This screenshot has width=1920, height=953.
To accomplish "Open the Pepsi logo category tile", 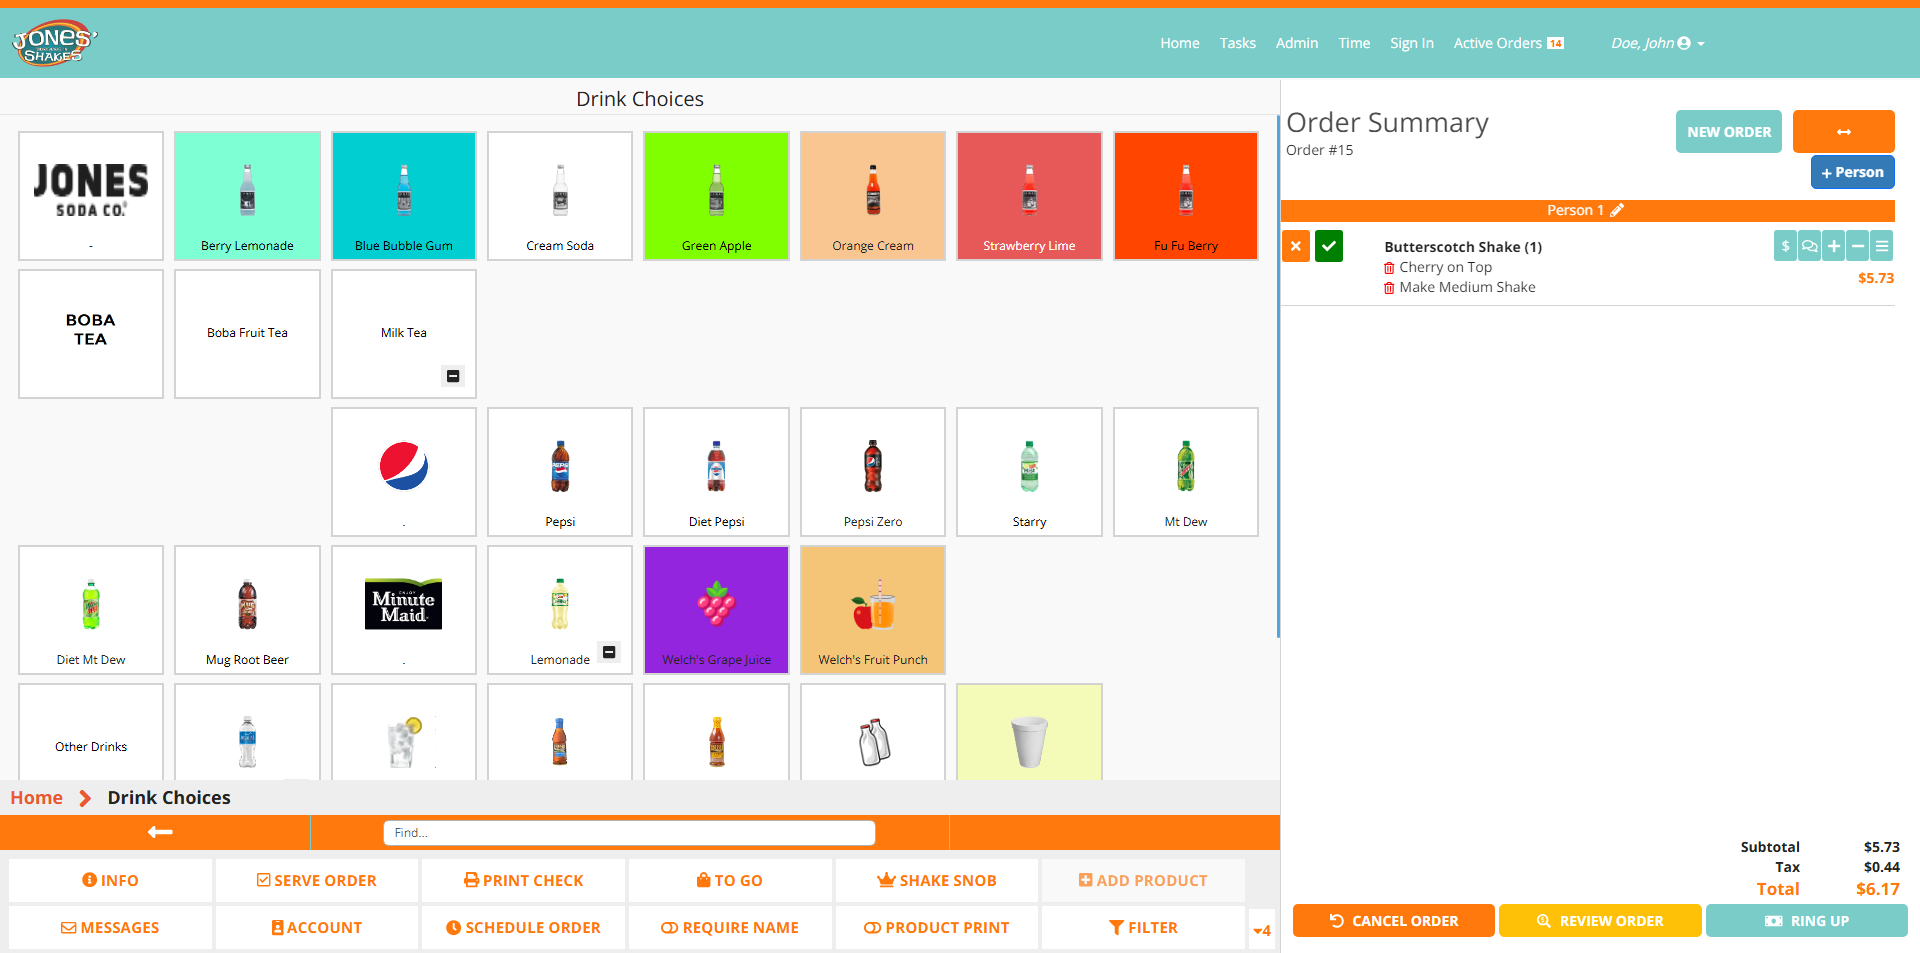I will tap(404, 472).
